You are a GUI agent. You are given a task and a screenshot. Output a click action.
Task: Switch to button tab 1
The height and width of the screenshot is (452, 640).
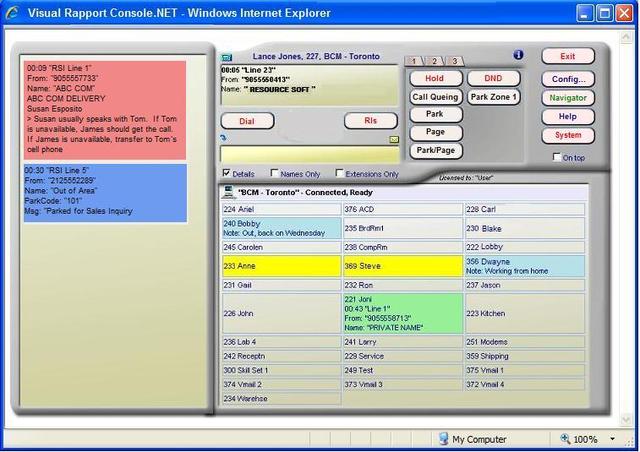pyautogui.click(x=413, y=61)
